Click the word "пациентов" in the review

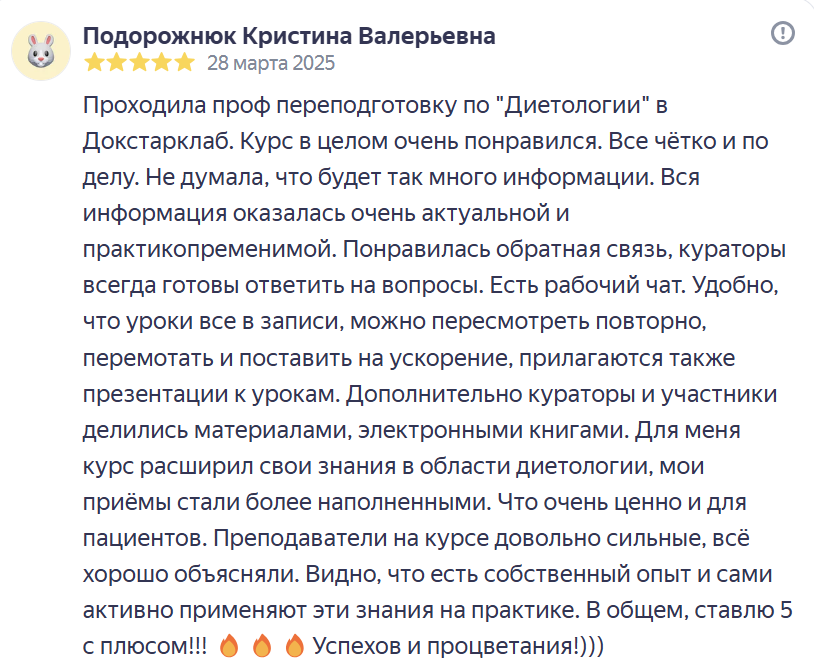click(143, 538)
